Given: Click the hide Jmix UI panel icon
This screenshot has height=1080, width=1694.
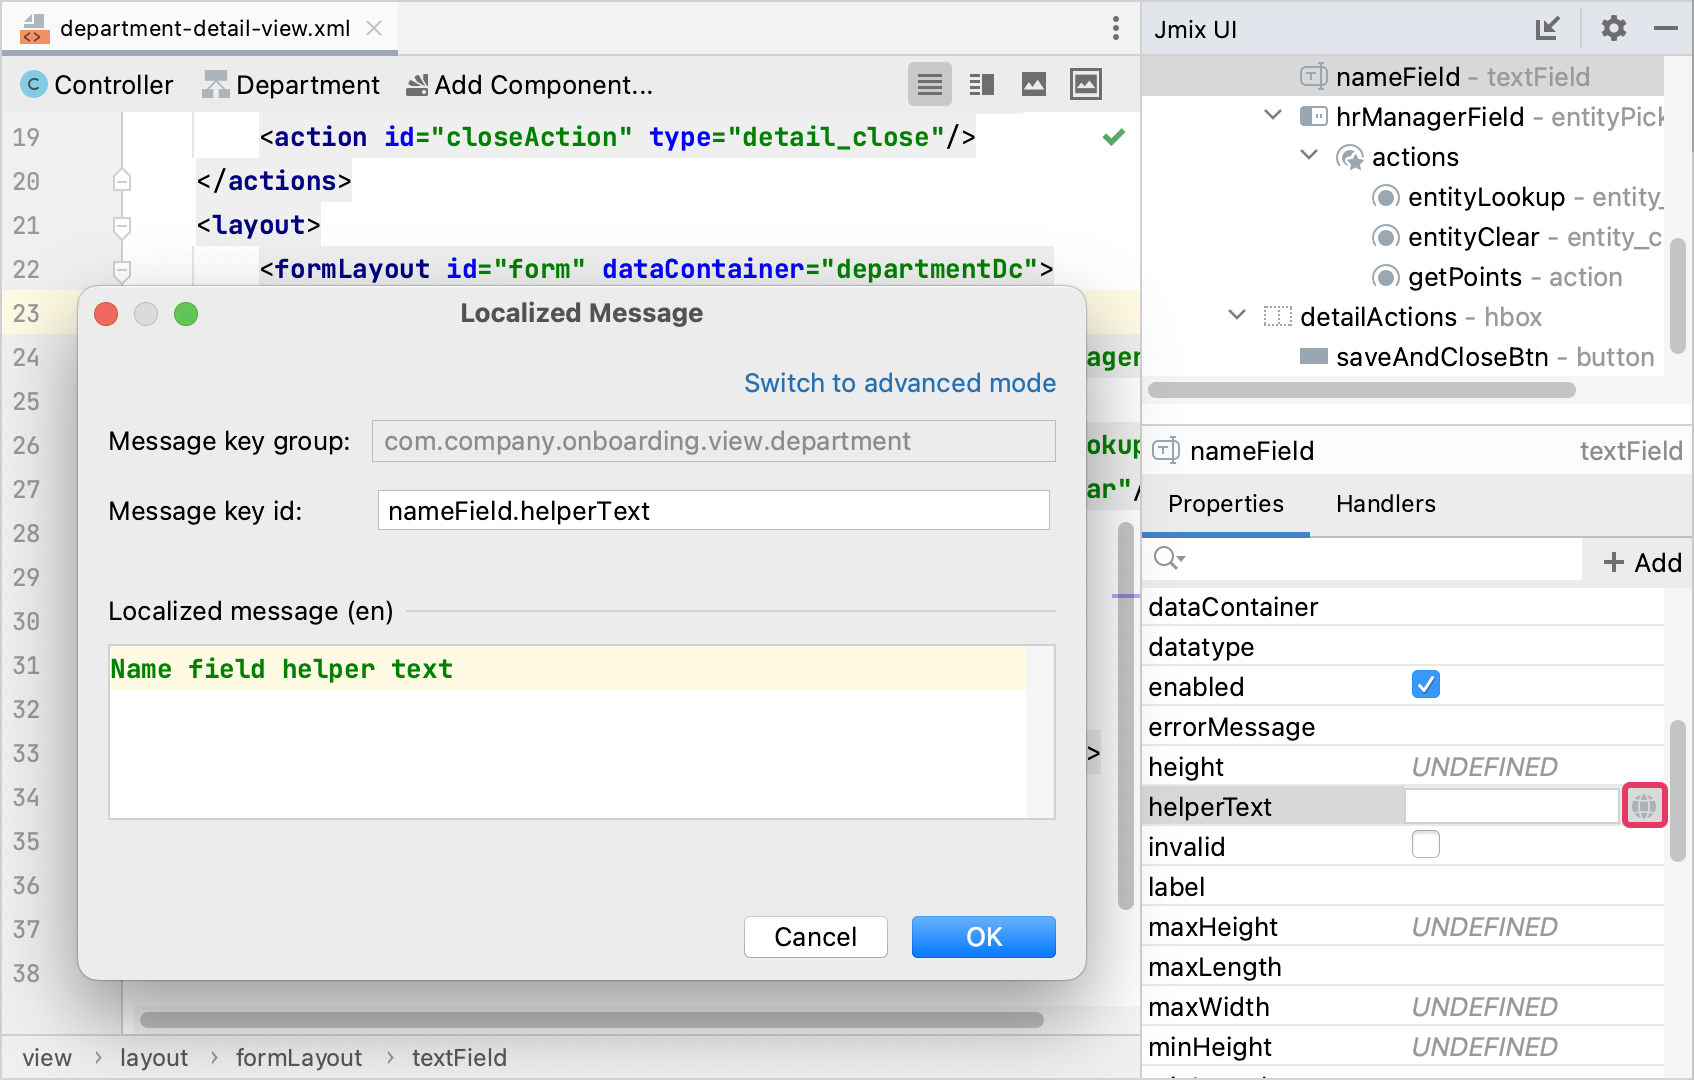Looking at the screenshot, I should pos(1548,29).
